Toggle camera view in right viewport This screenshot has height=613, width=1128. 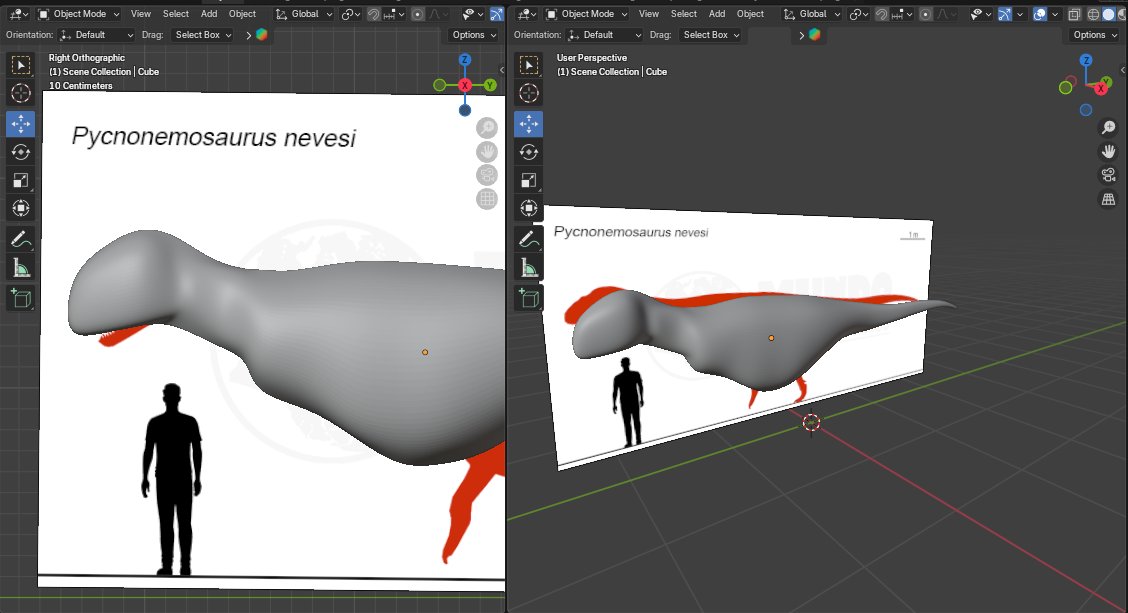1108,175
